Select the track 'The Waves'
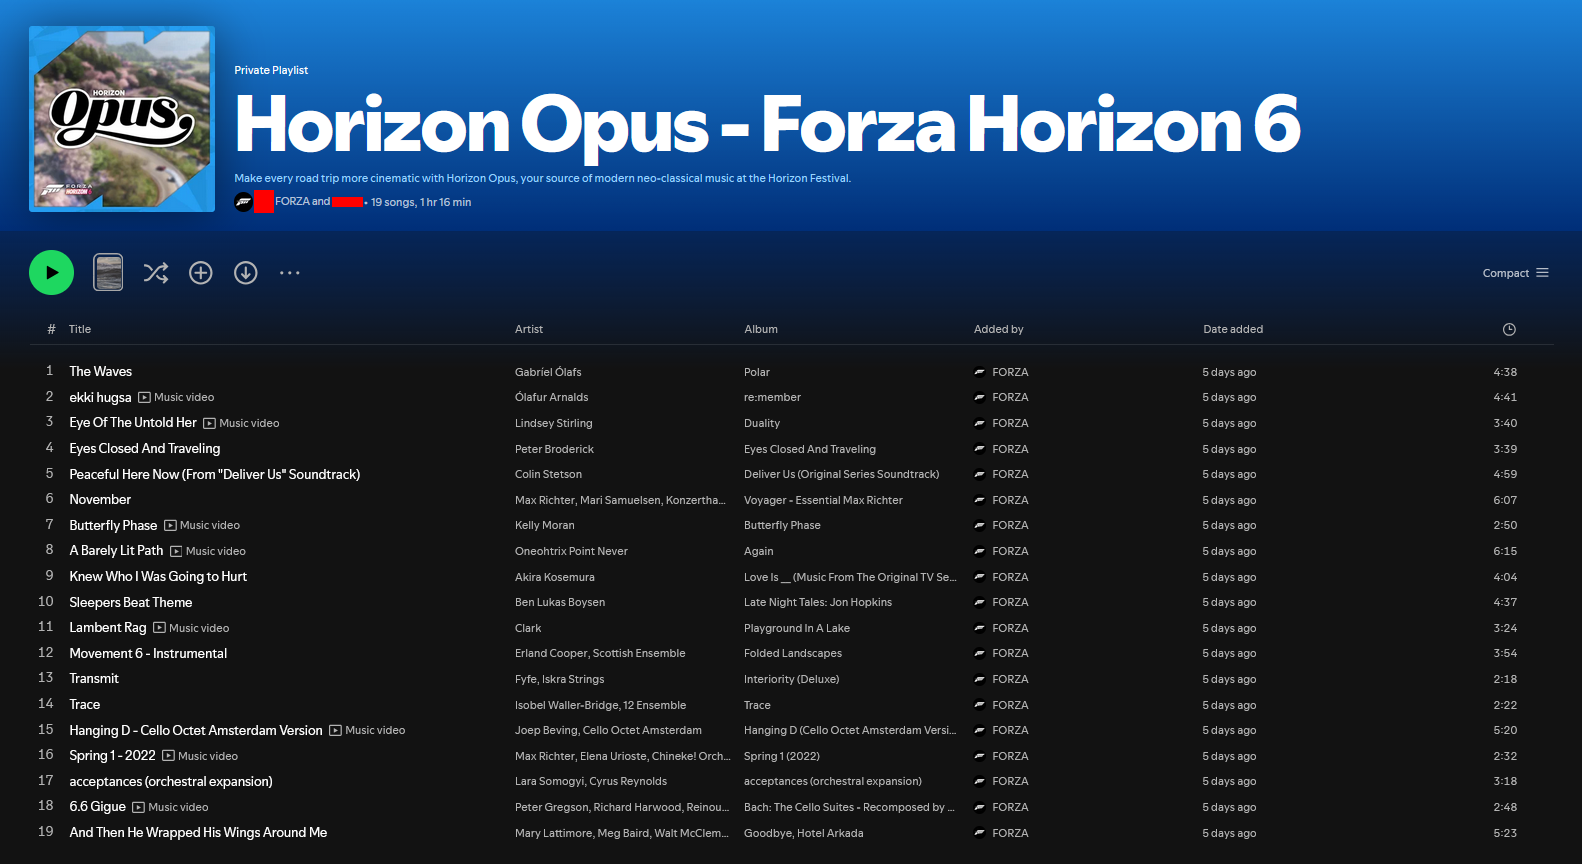Image resolution: width=1582 pixels, height=864 pixels. click(x=100, y=371)
